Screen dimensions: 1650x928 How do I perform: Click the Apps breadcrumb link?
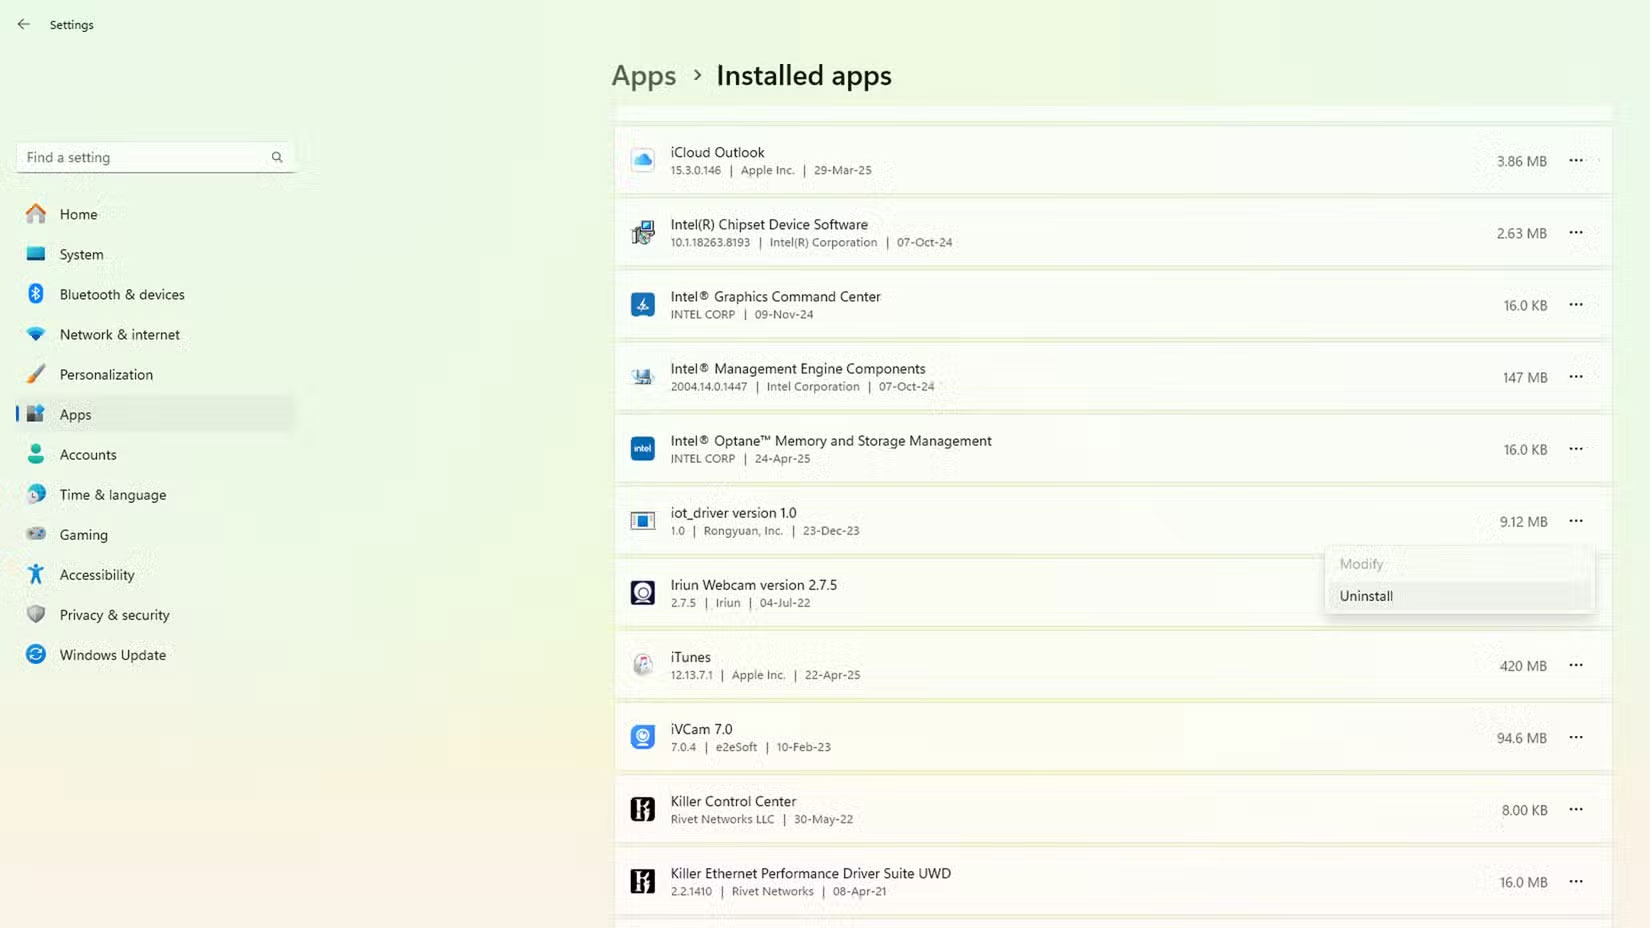[643, 76]
